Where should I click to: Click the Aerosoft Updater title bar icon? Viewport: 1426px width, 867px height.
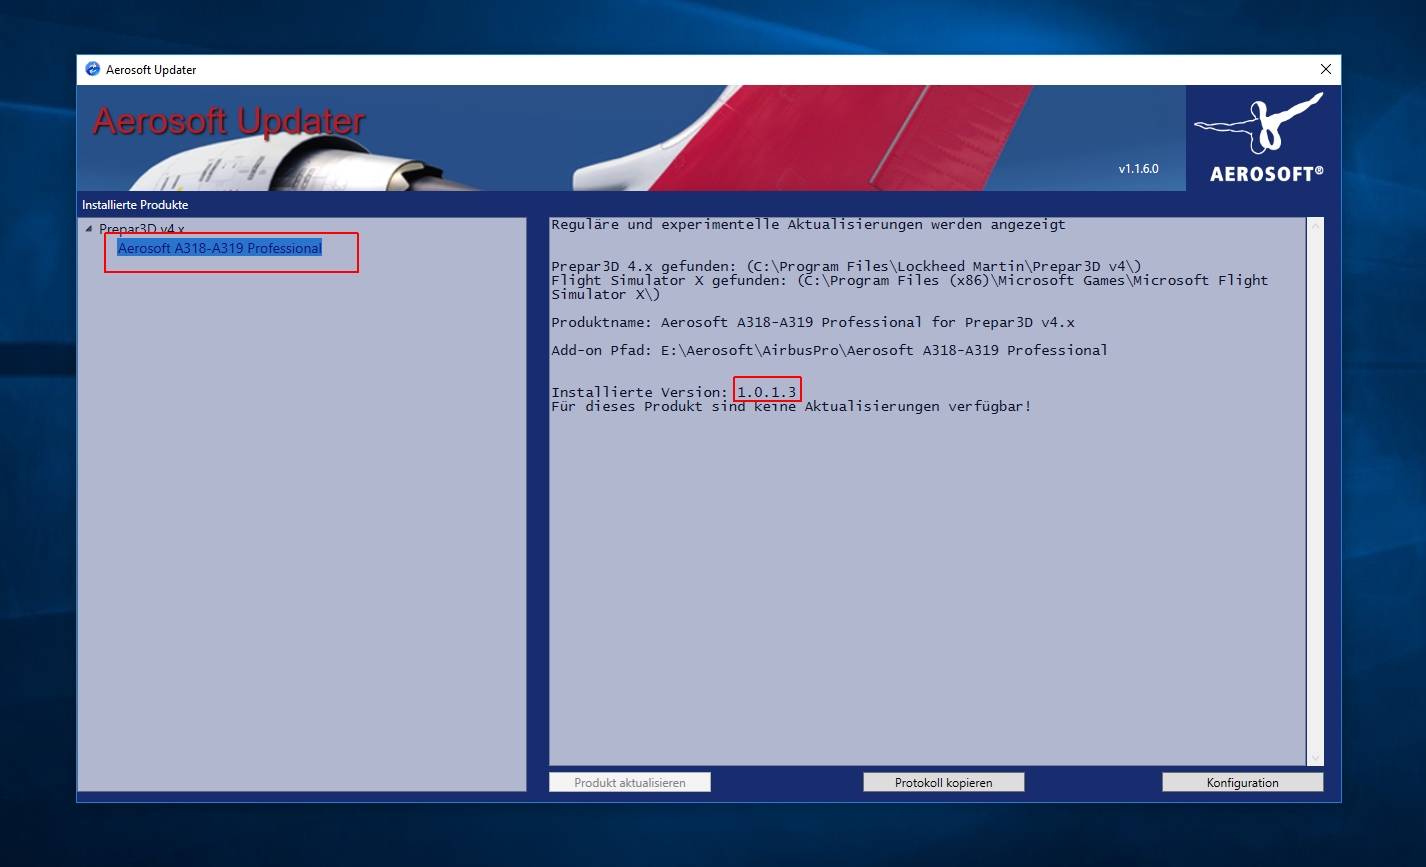coord(93,69)
